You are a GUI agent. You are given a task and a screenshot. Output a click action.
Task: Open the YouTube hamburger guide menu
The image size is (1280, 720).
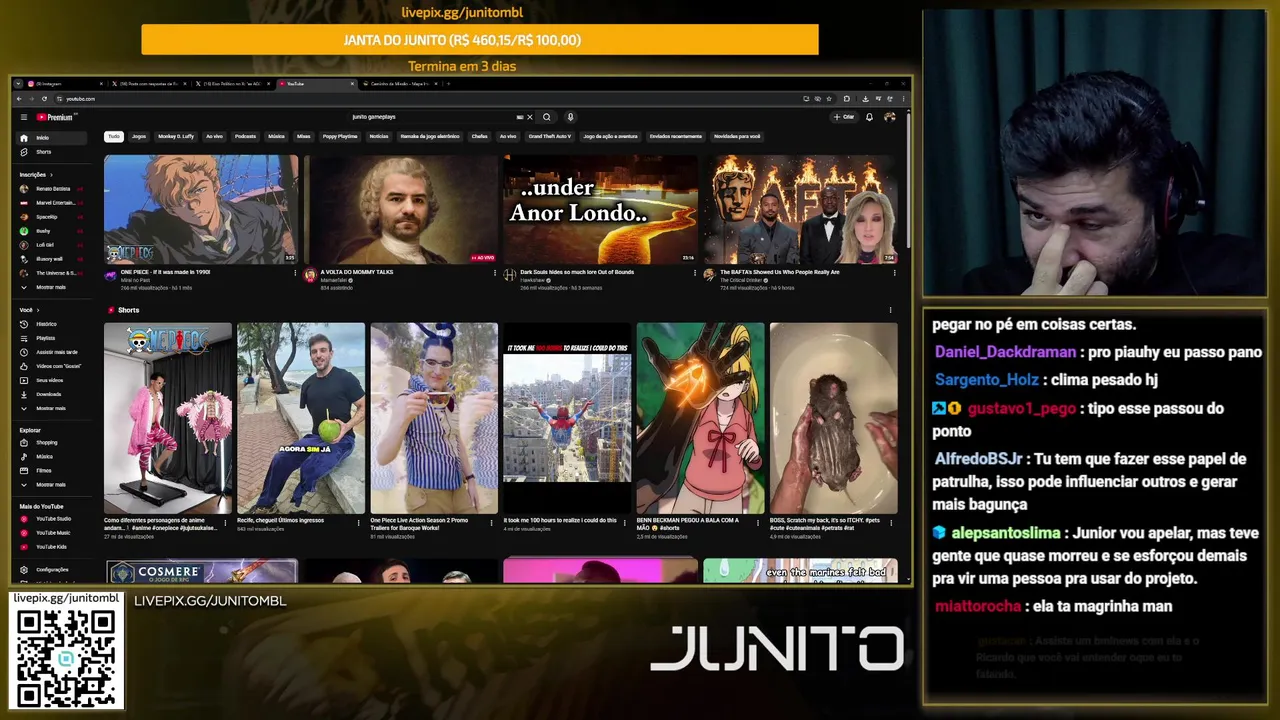point(24,117)
